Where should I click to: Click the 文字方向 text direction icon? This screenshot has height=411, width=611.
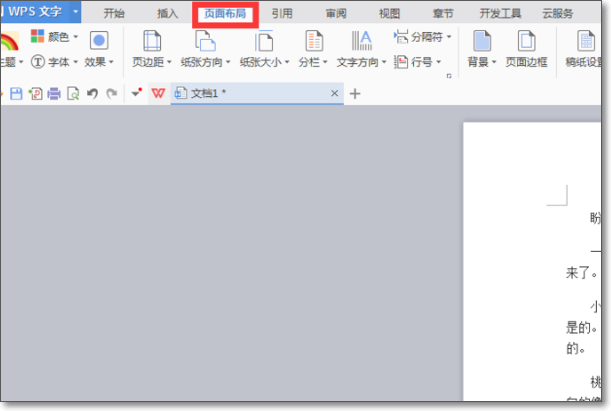[362, 41]
